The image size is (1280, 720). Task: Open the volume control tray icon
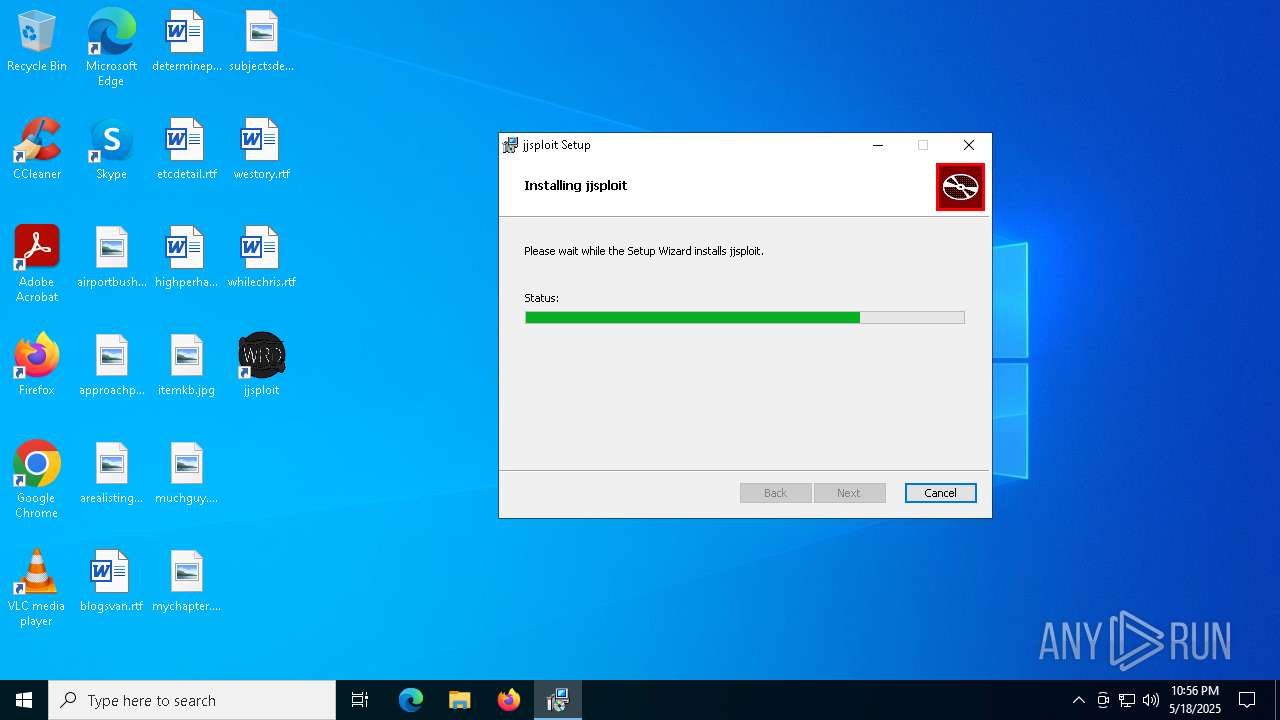(x=1151, y=700)
